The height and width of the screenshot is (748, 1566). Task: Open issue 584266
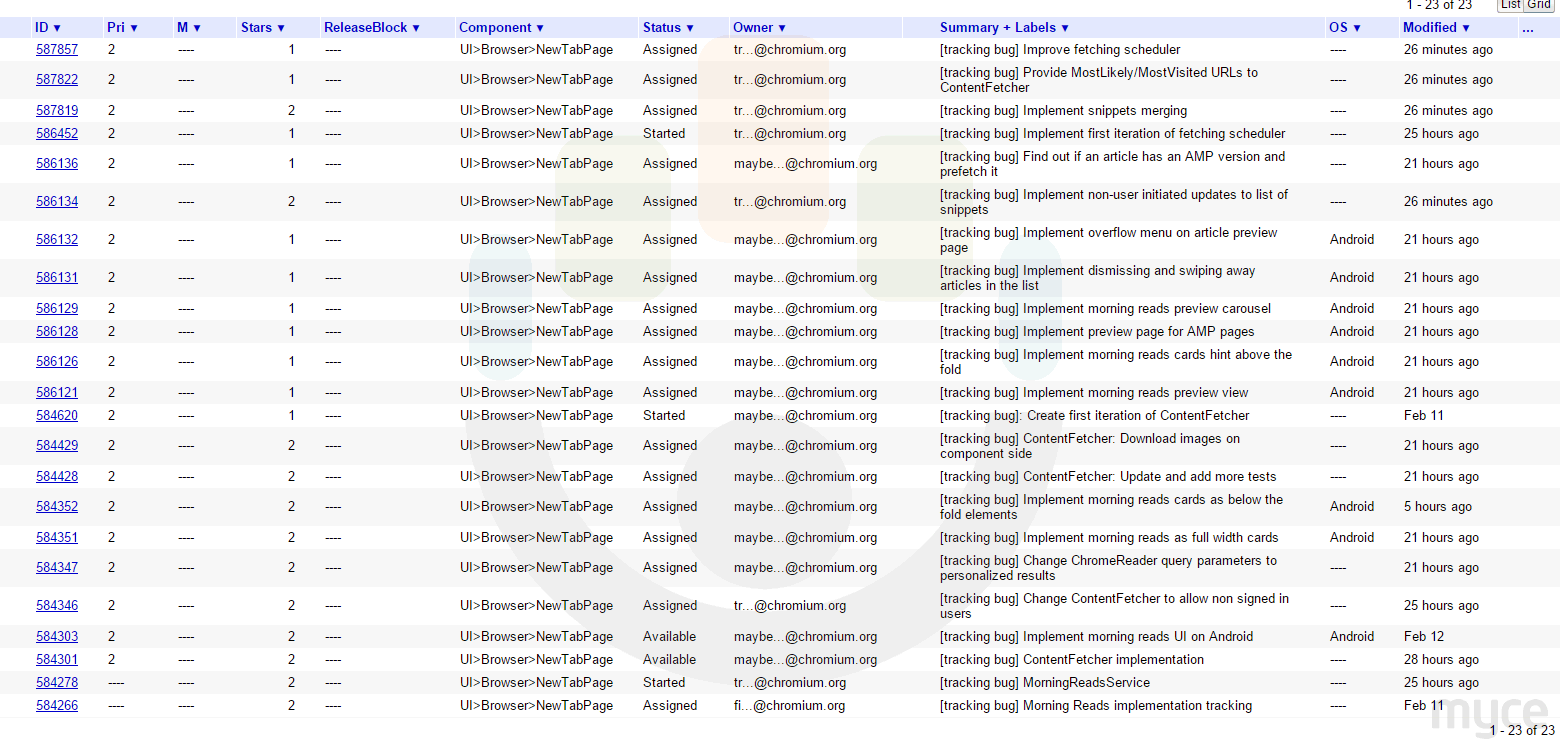[57, 706]
